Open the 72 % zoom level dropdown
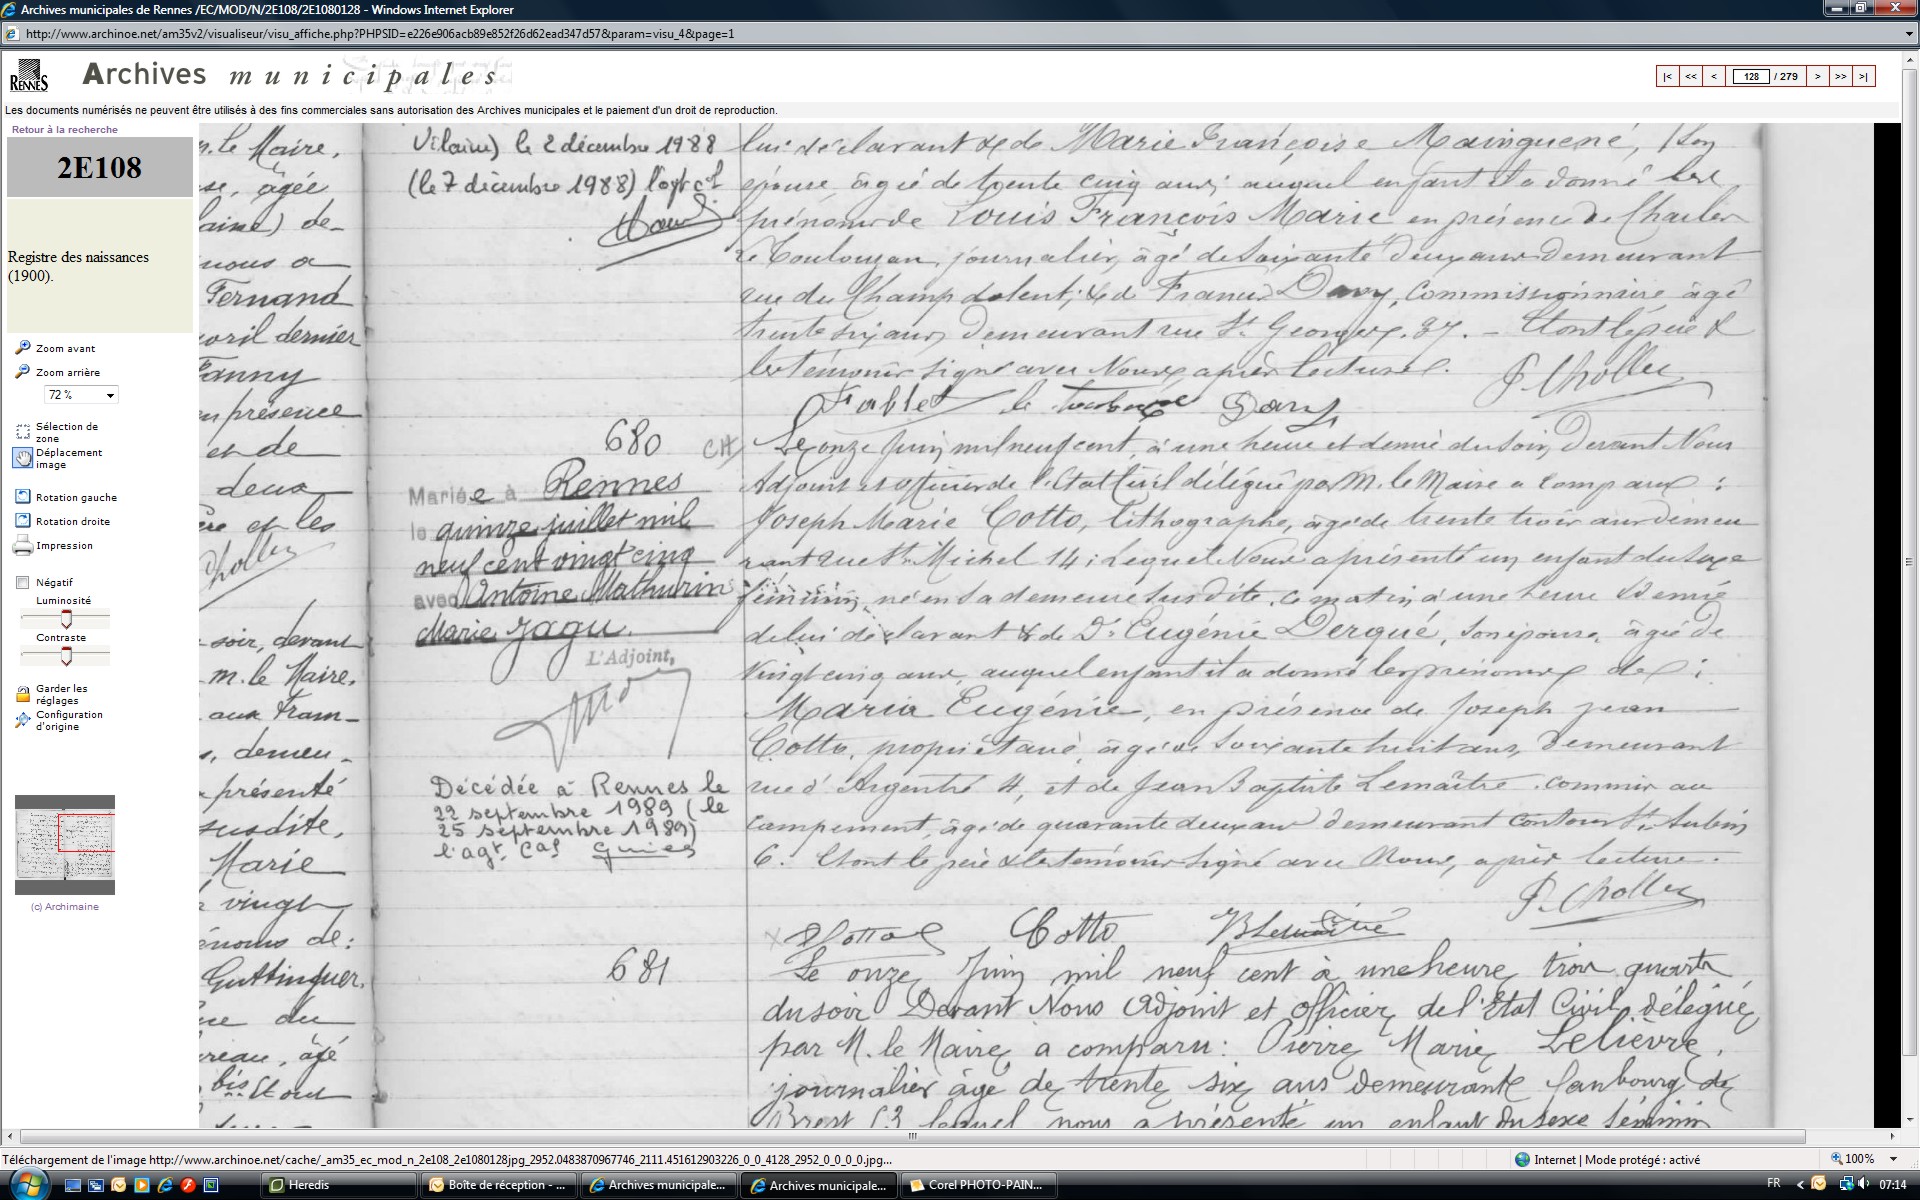Image resolution: width=1920 pixels, height=1200 pixels. 110,395
